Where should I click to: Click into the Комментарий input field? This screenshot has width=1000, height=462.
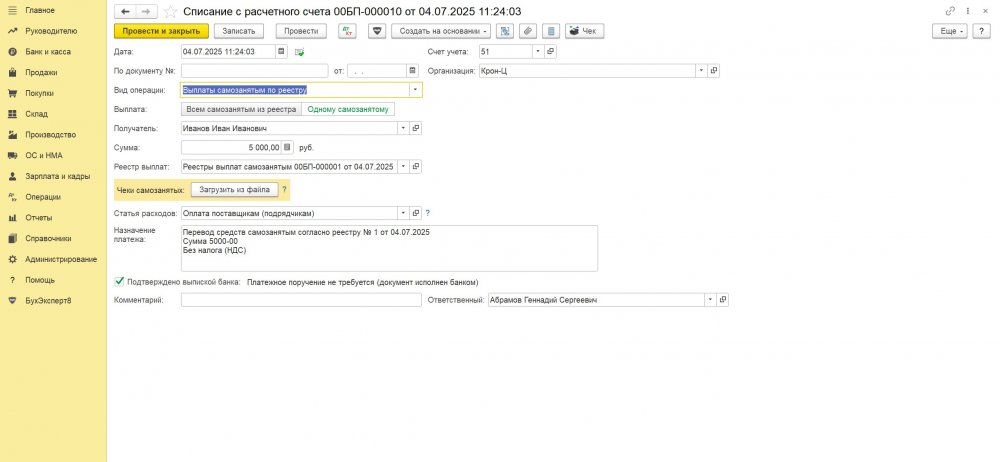coord(300,300)
